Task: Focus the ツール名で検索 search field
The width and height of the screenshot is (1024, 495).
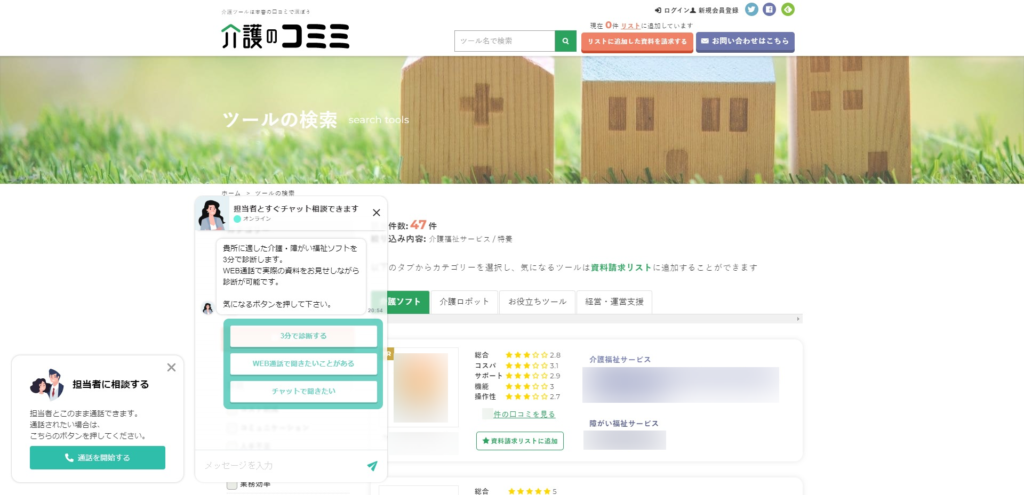Action: coord(505,40)
